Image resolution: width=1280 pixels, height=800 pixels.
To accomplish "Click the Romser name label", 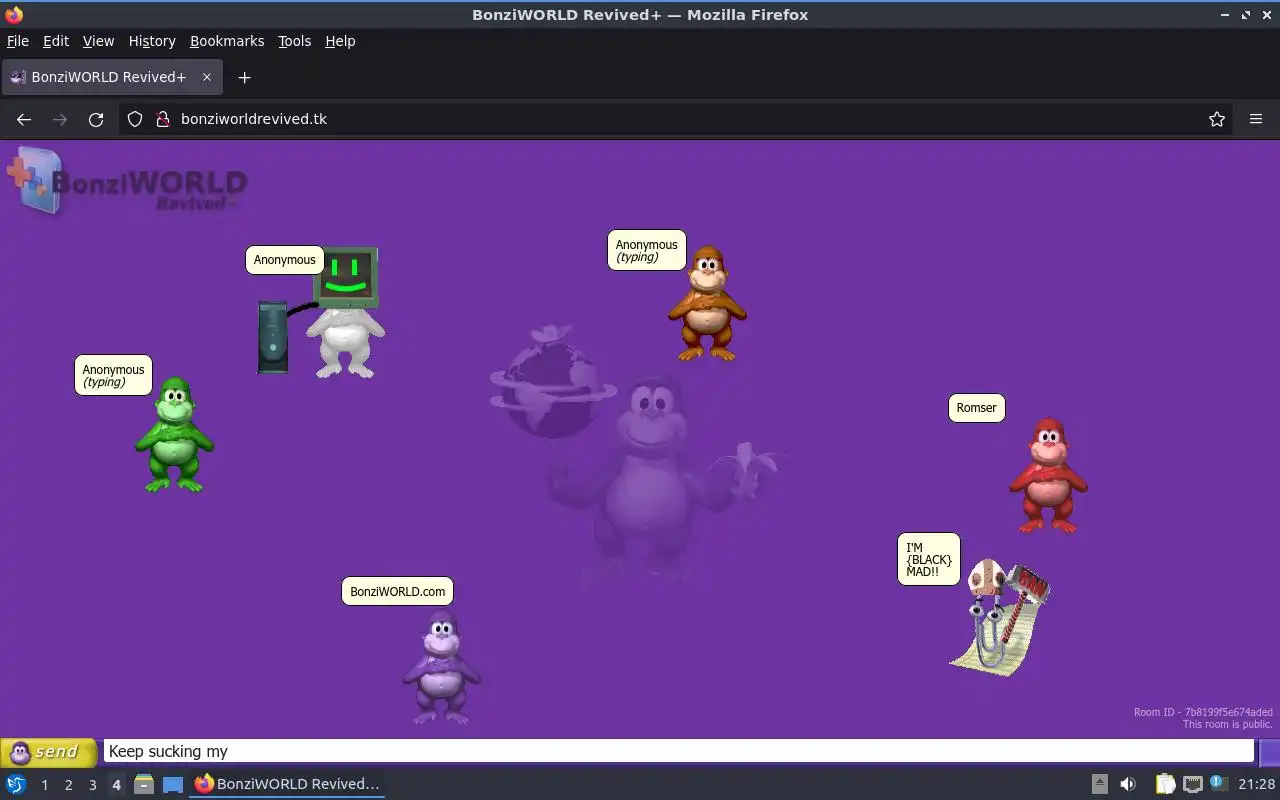I will [977, 408].
